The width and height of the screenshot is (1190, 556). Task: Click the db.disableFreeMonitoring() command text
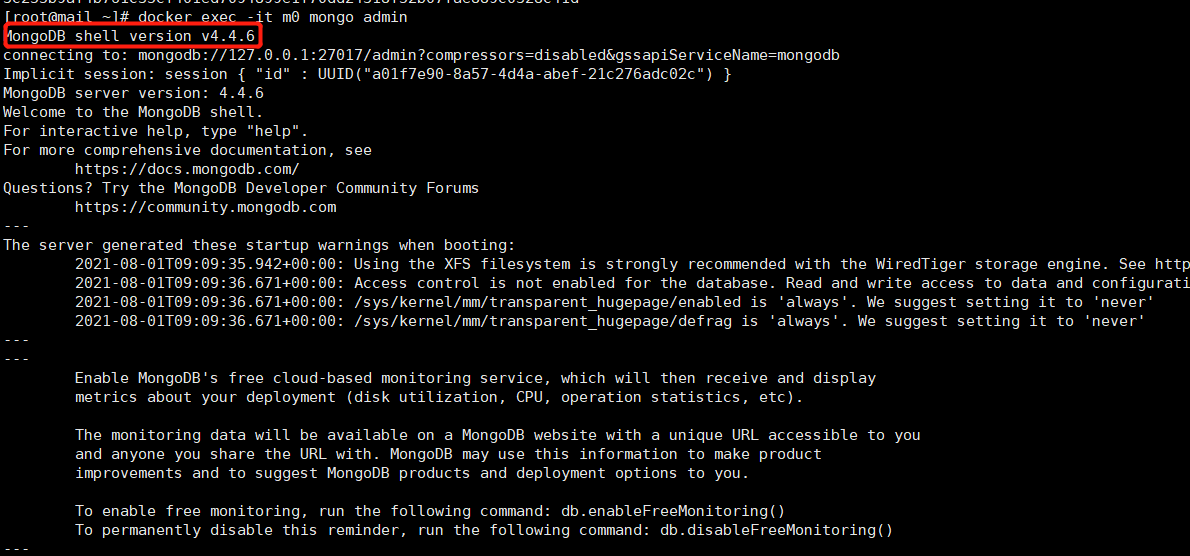click(776, 530)
